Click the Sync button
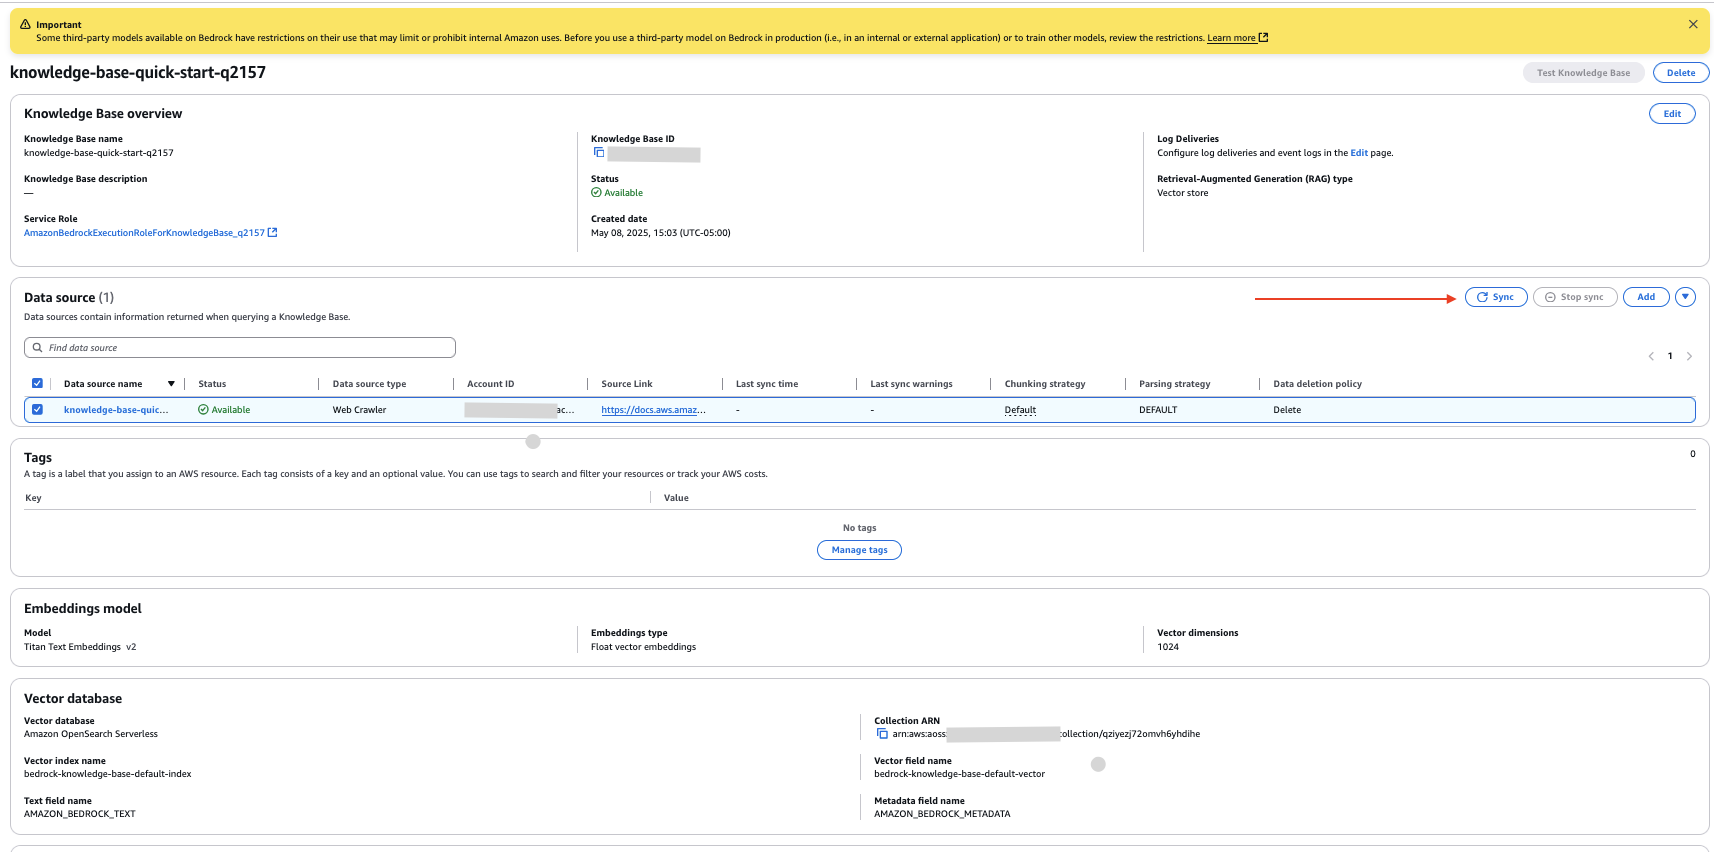Image resolution: width=1714 pixels, height=852 pixels. [x=1495, y=297]
